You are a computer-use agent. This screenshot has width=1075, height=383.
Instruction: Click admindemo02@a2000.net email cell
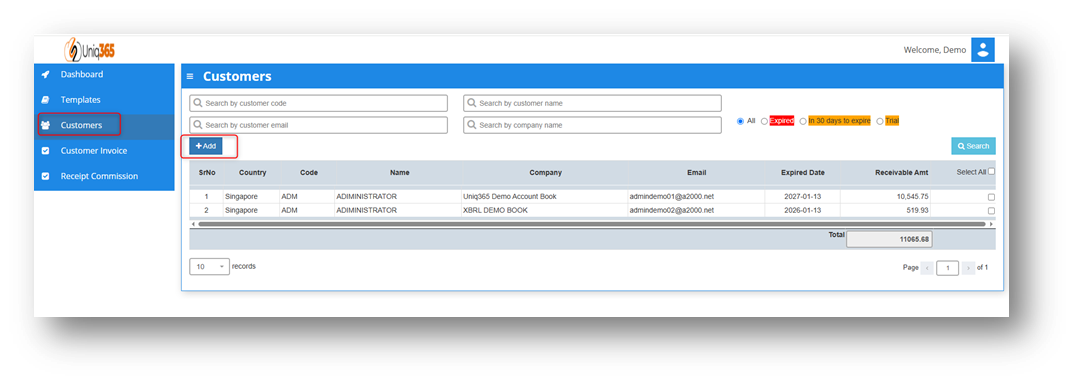(x=697, y=210)
